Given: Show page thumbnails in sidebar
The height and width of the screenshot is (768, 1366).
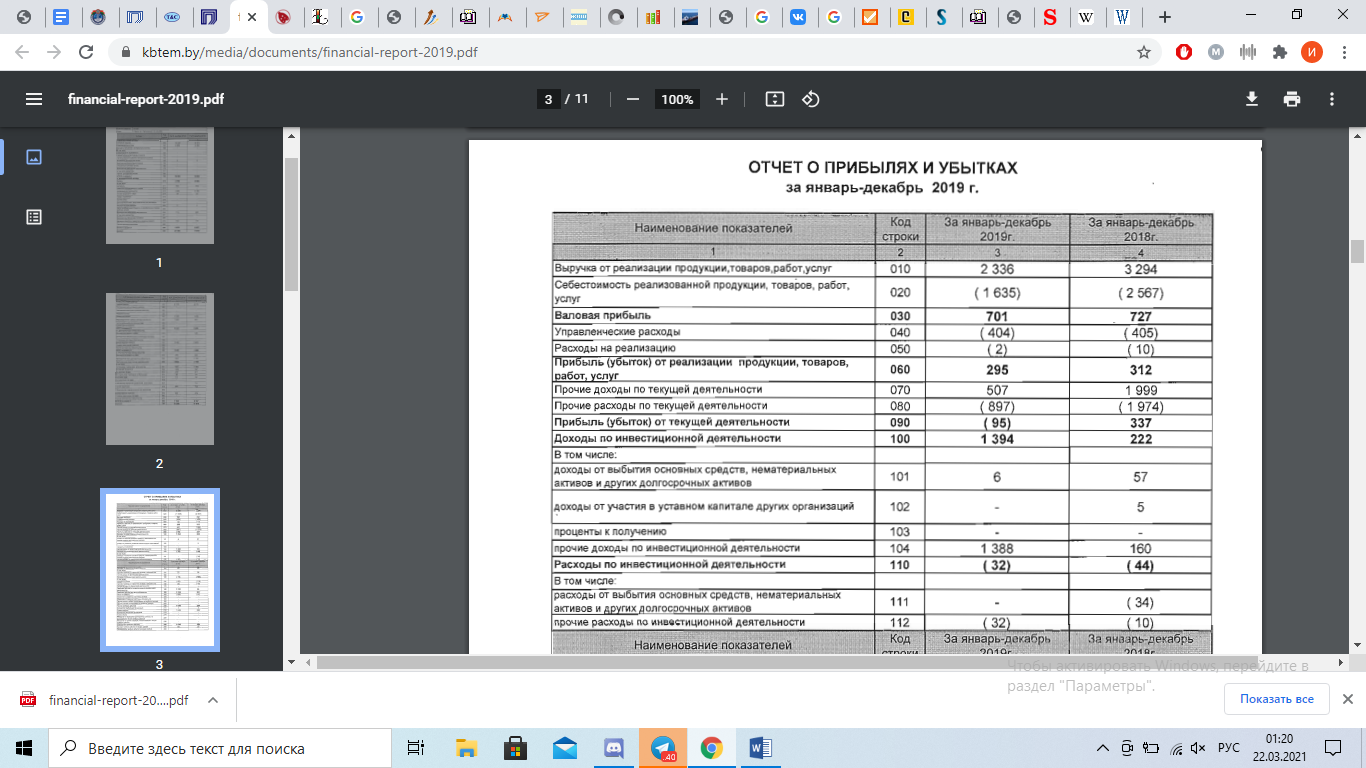Looking at the screenshot, I should (x=34, y=157).
